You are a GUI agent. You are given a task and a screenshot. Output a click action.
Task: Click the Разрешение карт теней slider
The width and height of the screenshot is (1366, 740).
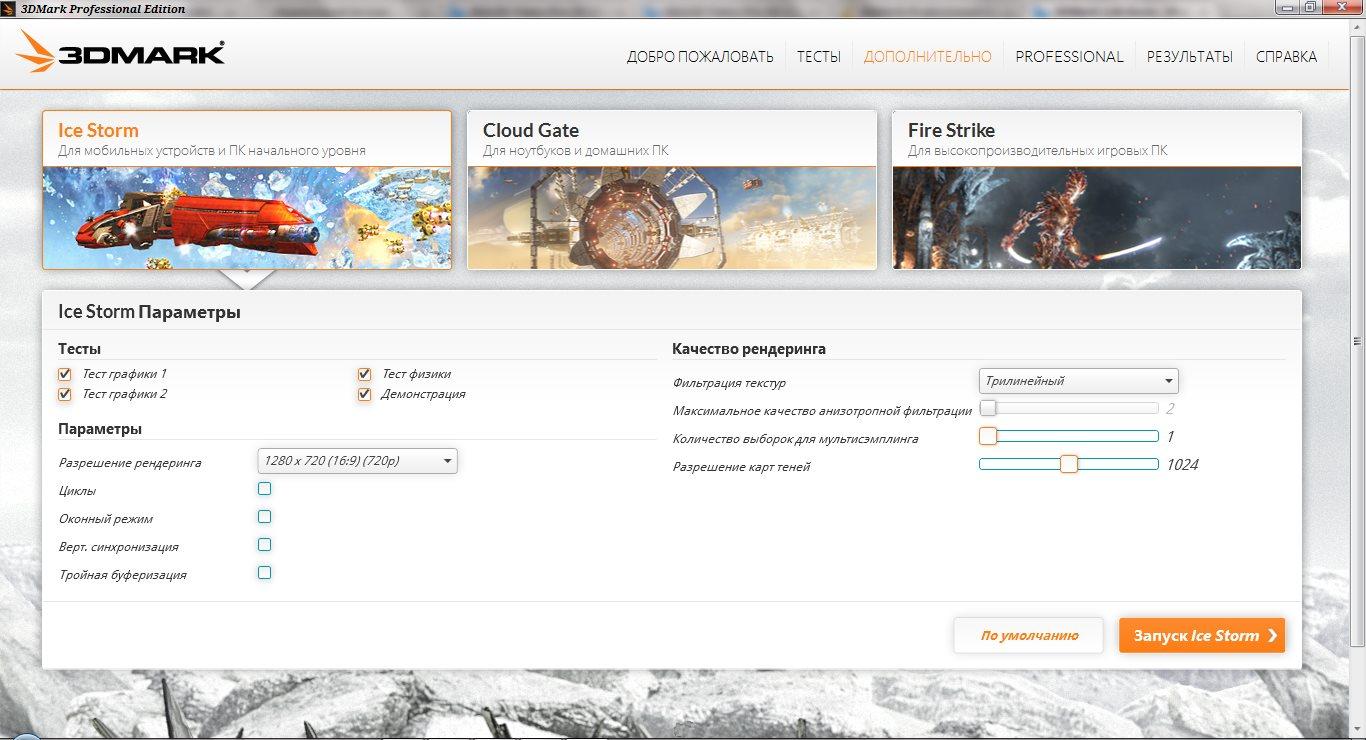pos(1068,464)
